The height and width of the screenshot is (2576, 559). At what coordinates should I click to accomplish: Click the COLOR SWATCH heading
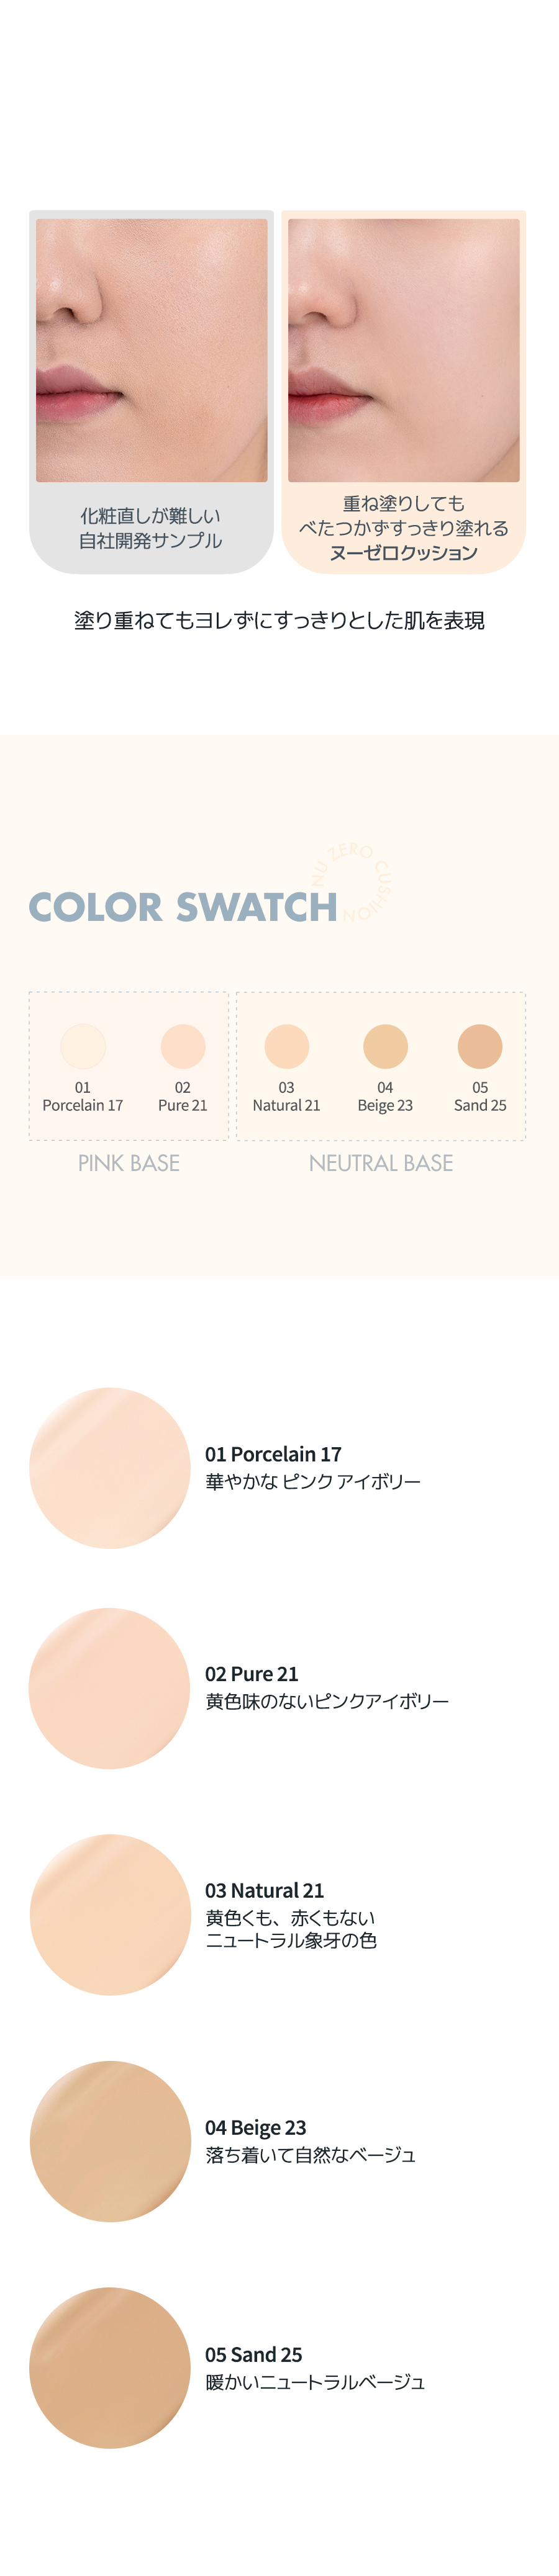pyautogui.click(x=183, y=907)
